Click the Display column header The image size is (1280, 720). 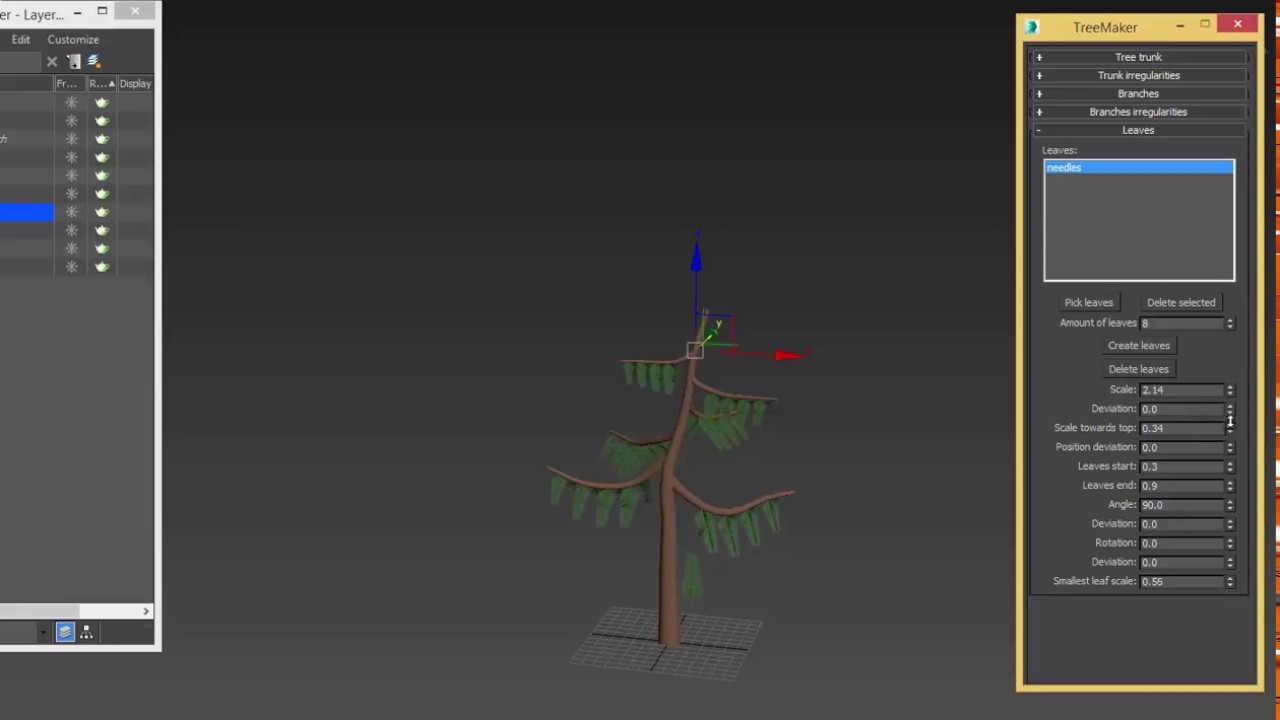pyautogui.click(x=135, y=83)
